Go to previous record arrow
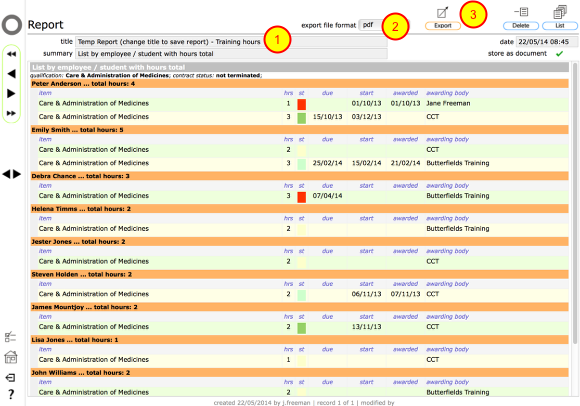 11,74
